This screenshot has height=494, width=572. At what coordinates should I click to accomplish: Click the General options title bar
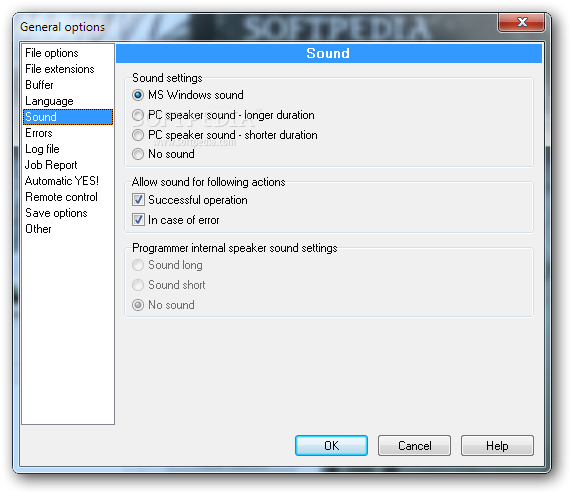[x=255, y=27]
